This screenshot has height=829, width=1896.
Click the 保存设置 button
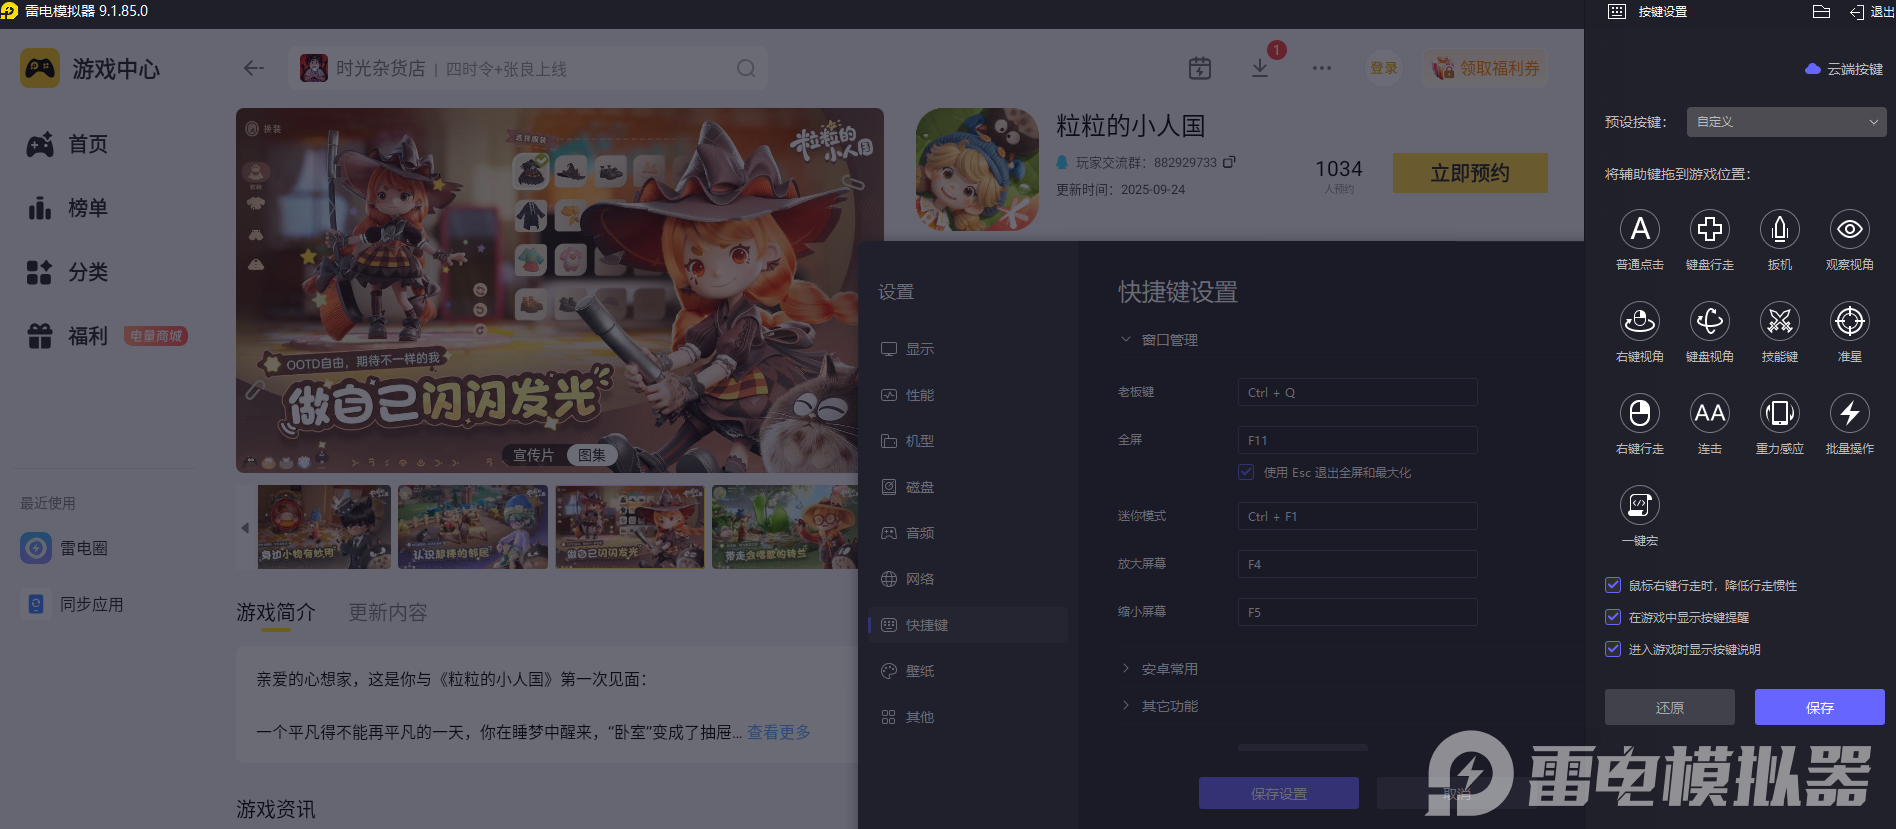(1279, 793)
